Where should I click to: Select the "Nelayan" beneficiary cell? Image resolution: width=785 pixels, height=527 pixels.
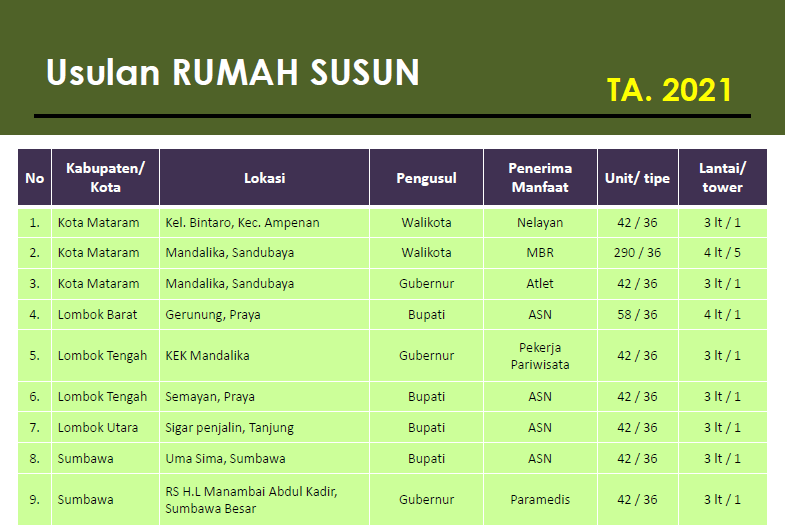point(540,222)
